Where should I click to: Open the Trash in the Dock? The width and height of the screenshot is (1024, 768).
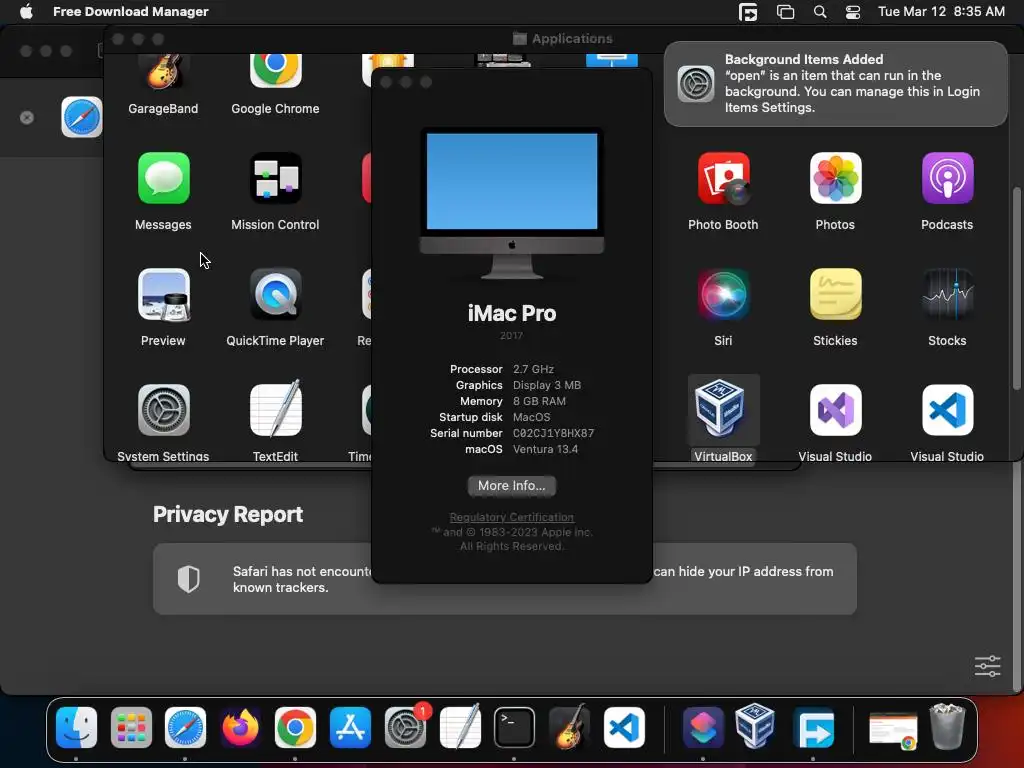[948, 726]
